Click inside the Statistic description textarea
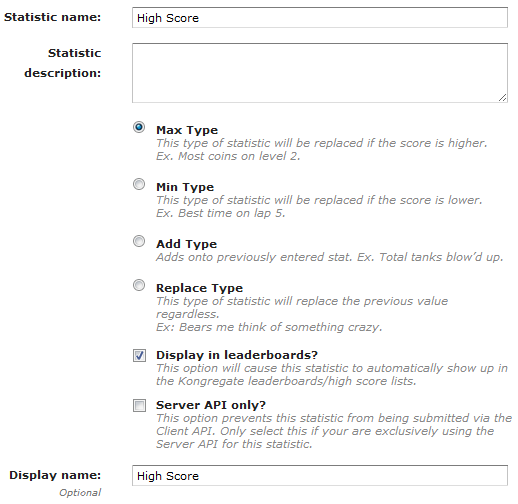518x504 pixels. tap(320, 73)
